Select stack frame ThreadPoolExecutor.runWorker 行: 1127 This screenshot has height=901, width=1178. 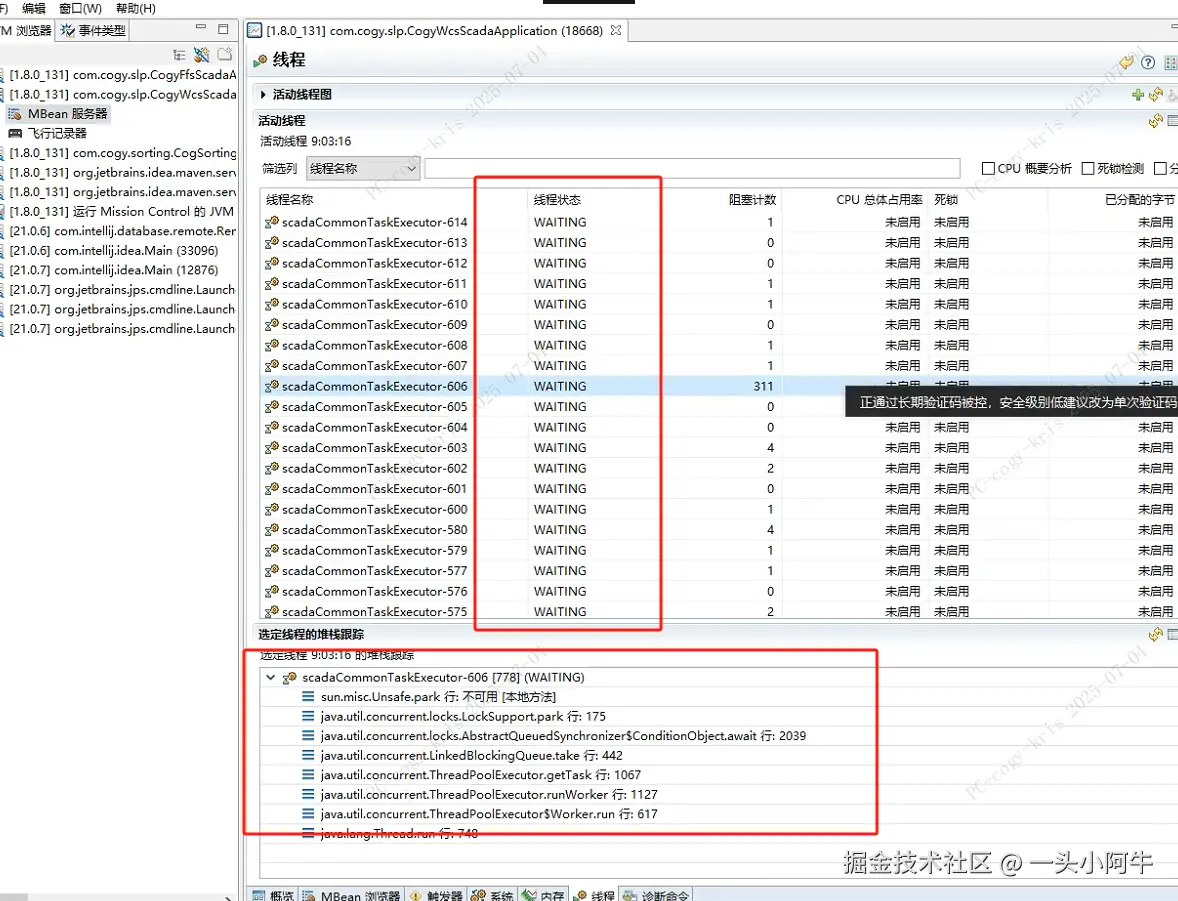click(489, 794)
